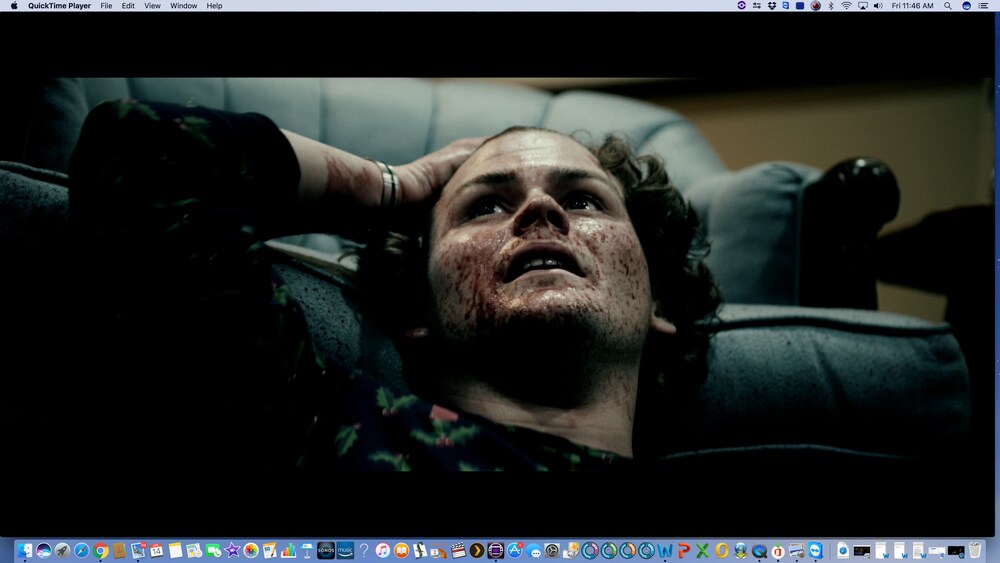Open Safari compass icon in Dock
This screenshot has width=1000, height=563.
(x=82, y=550)
